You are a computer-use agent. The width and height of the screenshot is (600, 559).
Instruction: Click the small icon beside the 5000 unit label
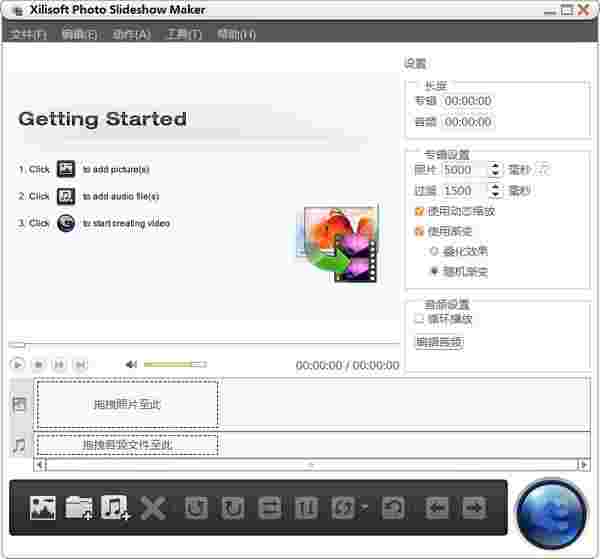542,169
